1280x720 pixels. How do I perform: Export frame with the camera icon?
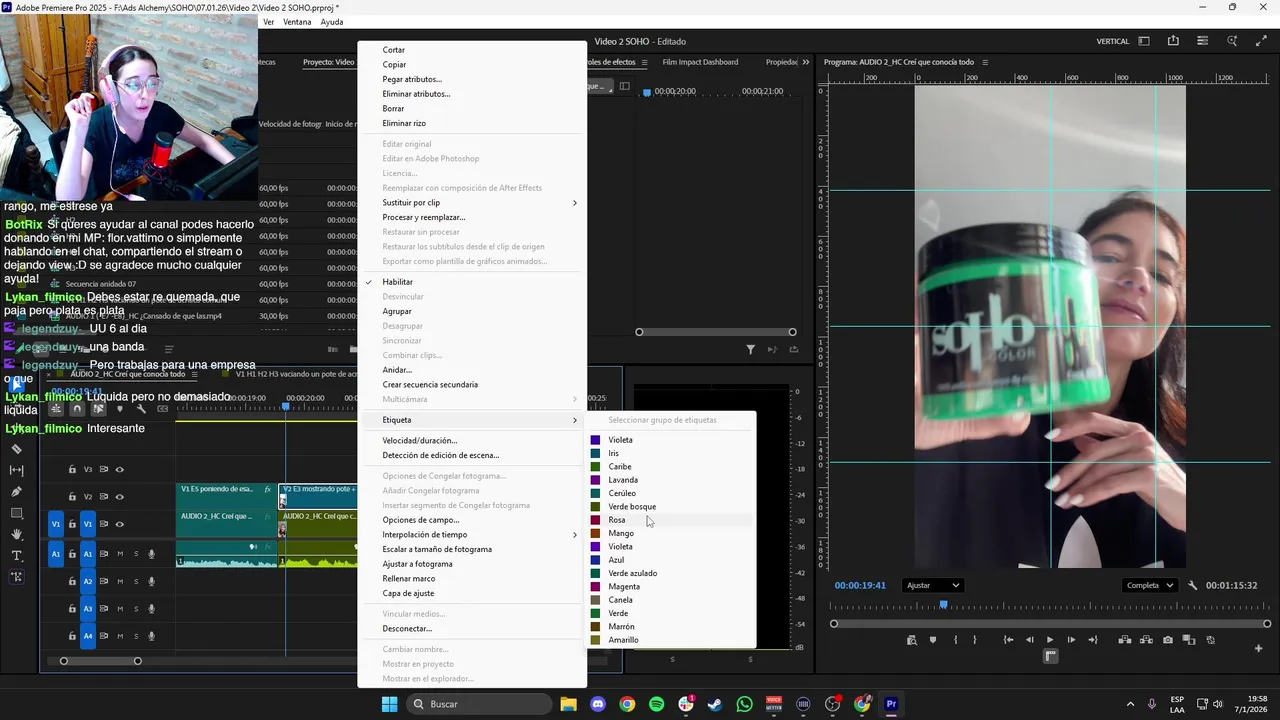pyautogui.click(x=1168, y=640)
